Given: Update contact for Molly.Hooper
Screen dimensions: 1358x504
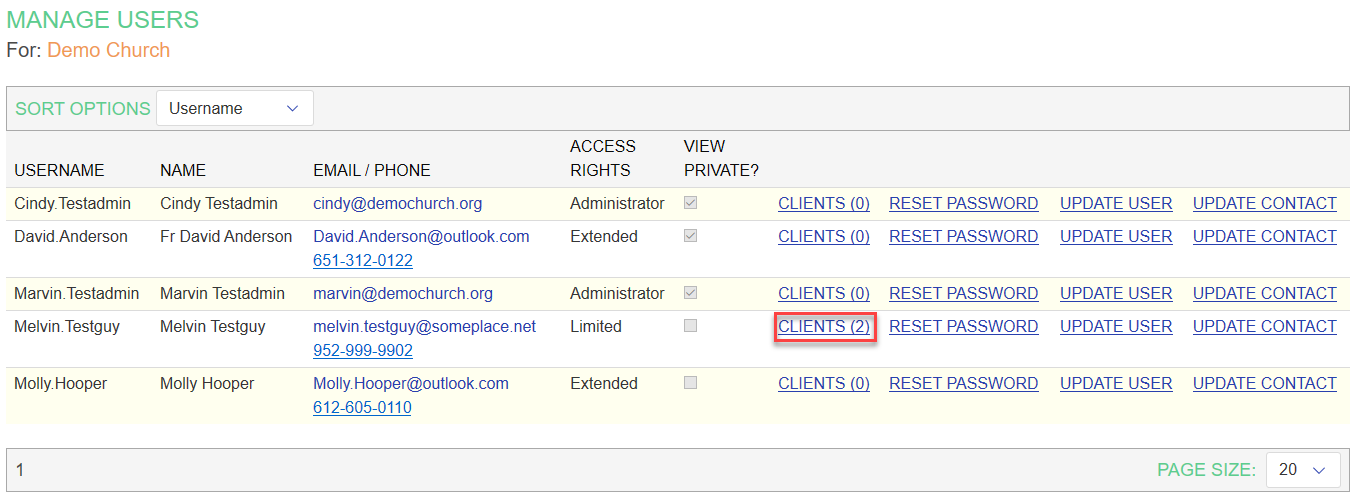Looking at the screenshot, I should [x=1264, y=383].
